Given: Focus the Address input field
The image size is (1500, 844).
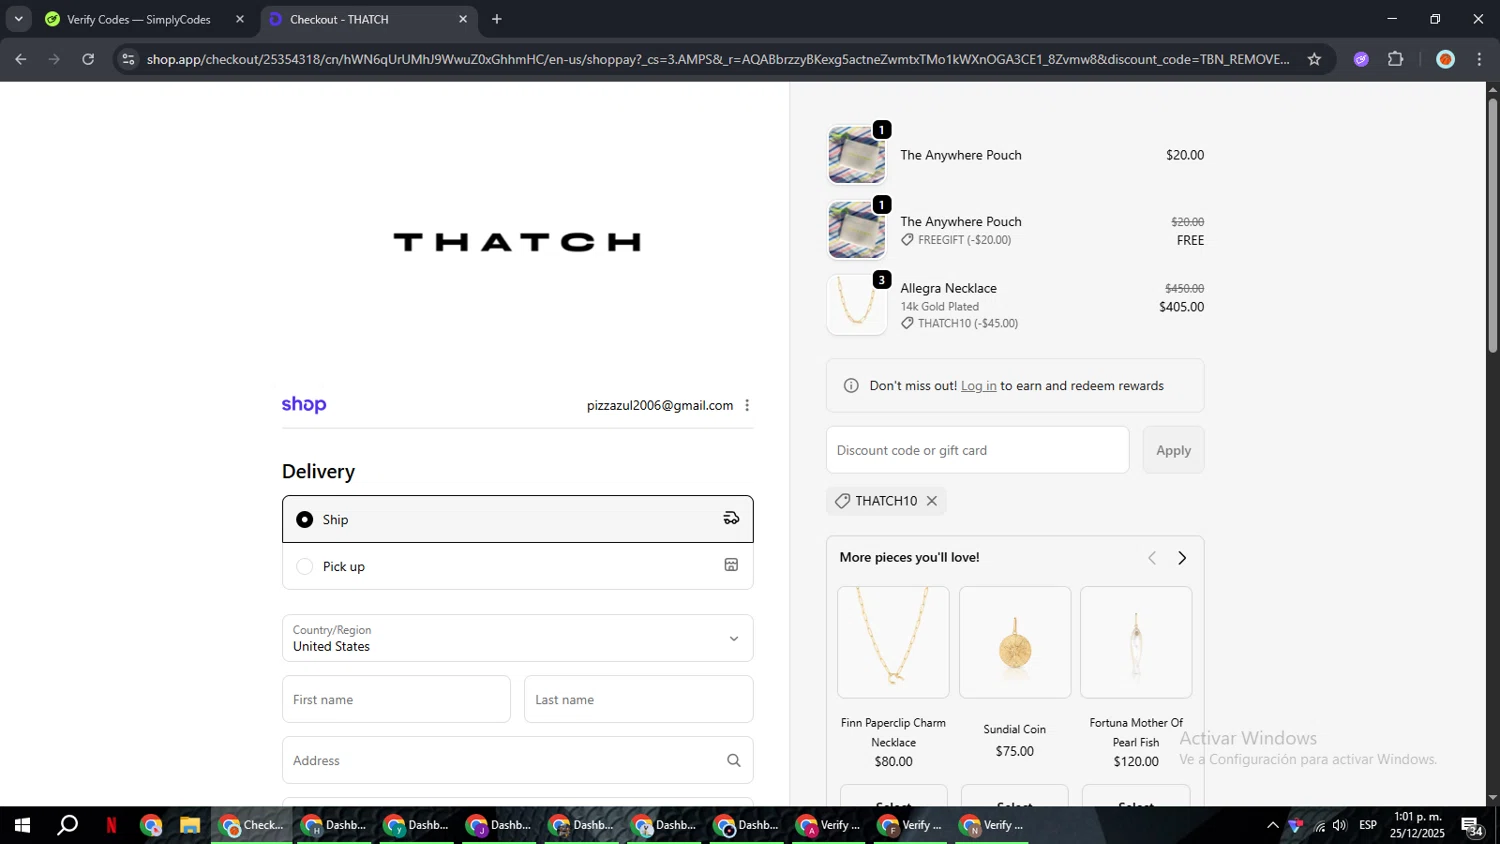Looking at the screenshot, I should click(x=517, y=760).
